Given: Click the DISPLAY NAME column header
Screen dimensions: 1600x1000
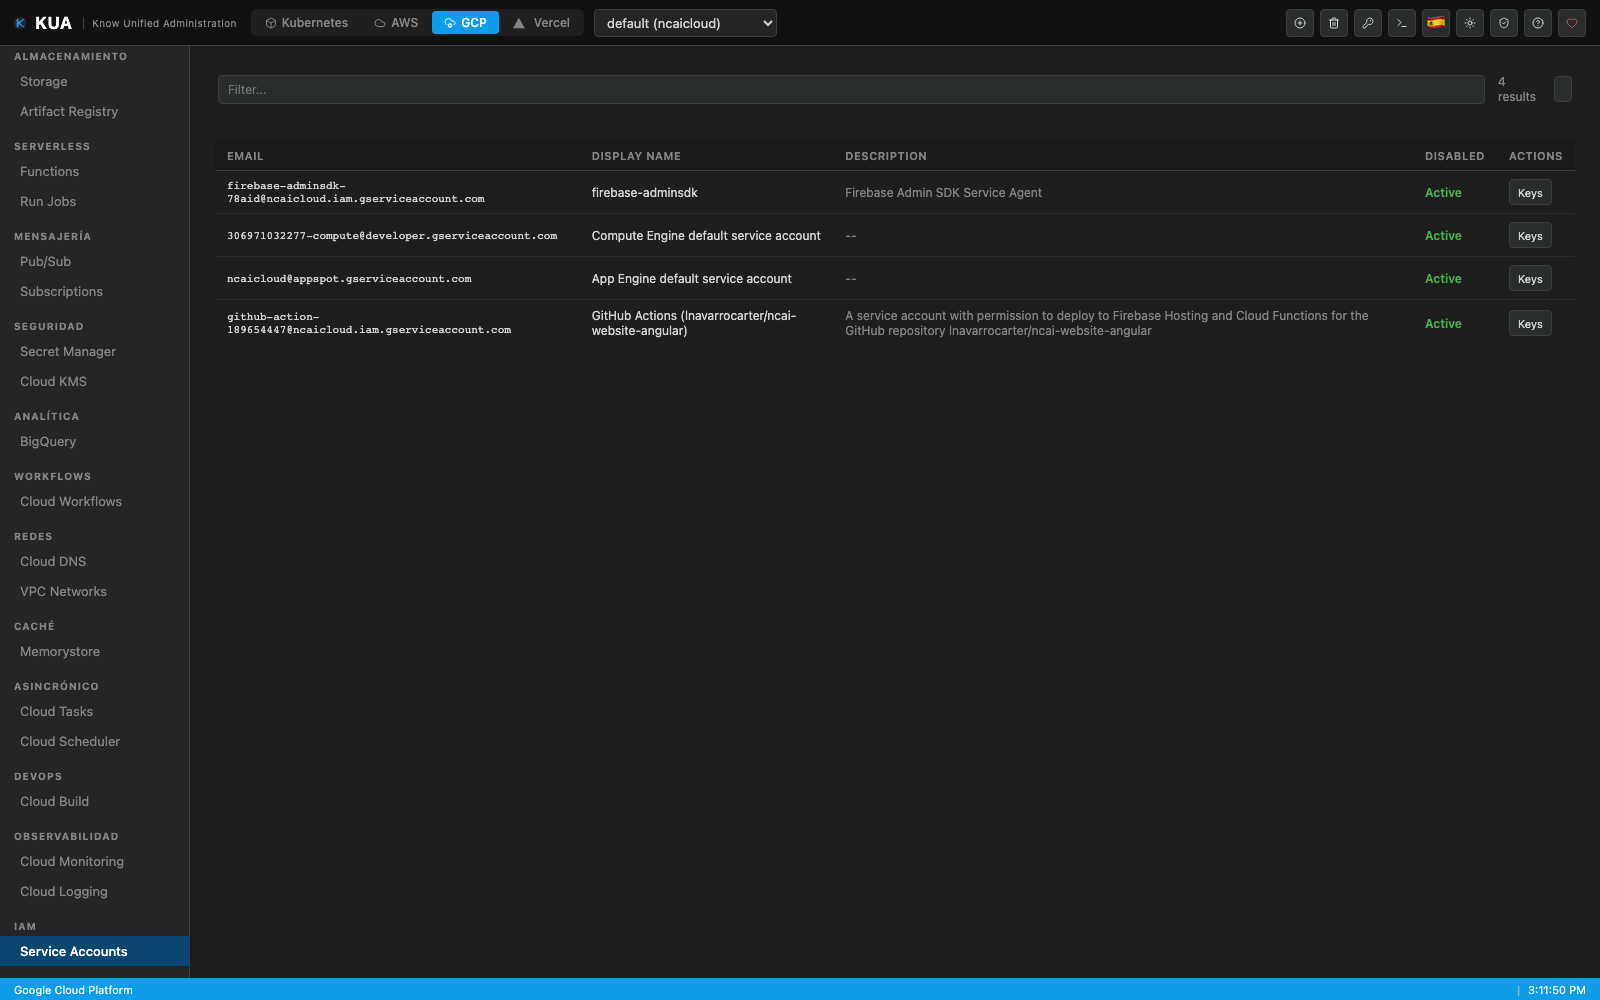Looking at the screenshot, I should pos(636,156).
